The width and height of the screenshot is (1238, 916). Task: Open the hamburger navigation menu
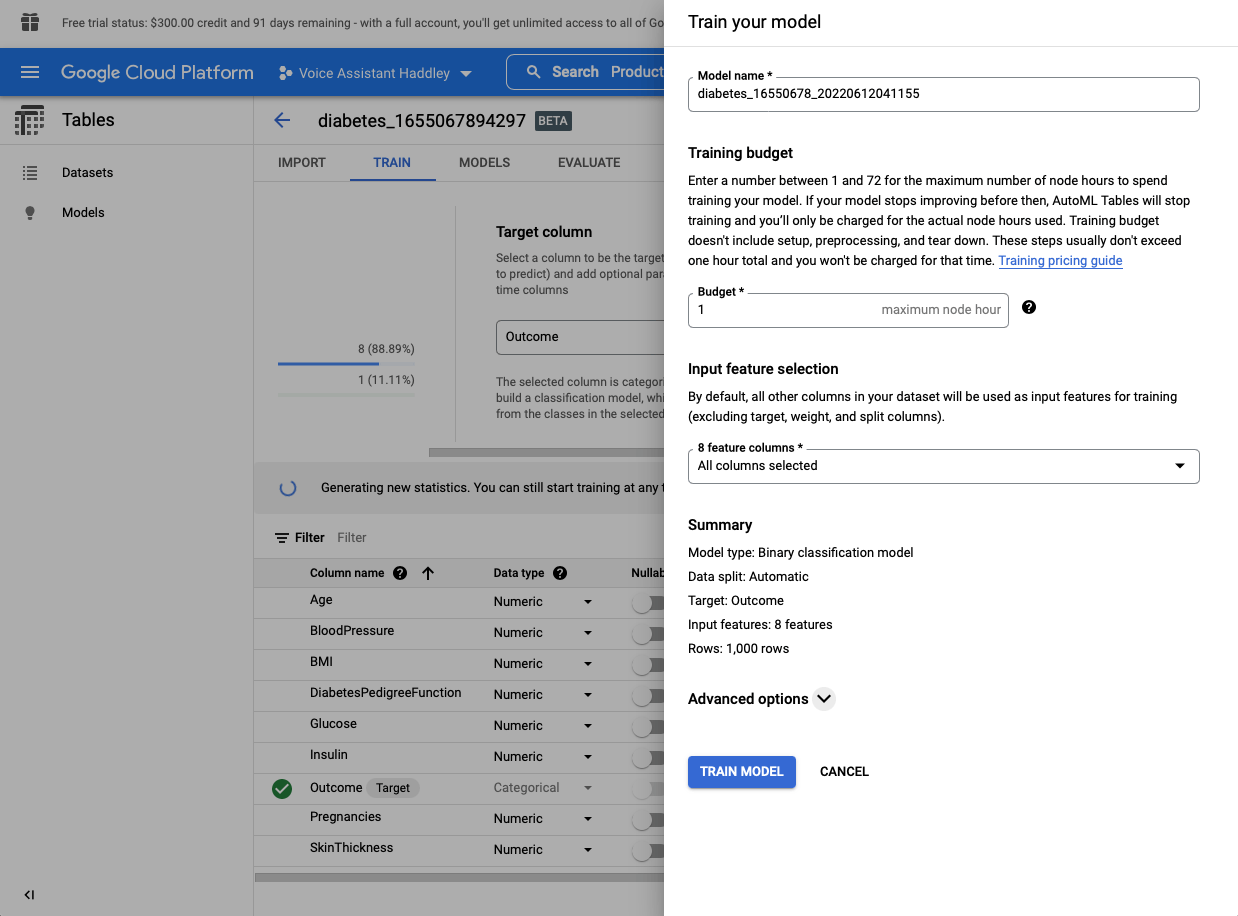(x=30, y=72)
